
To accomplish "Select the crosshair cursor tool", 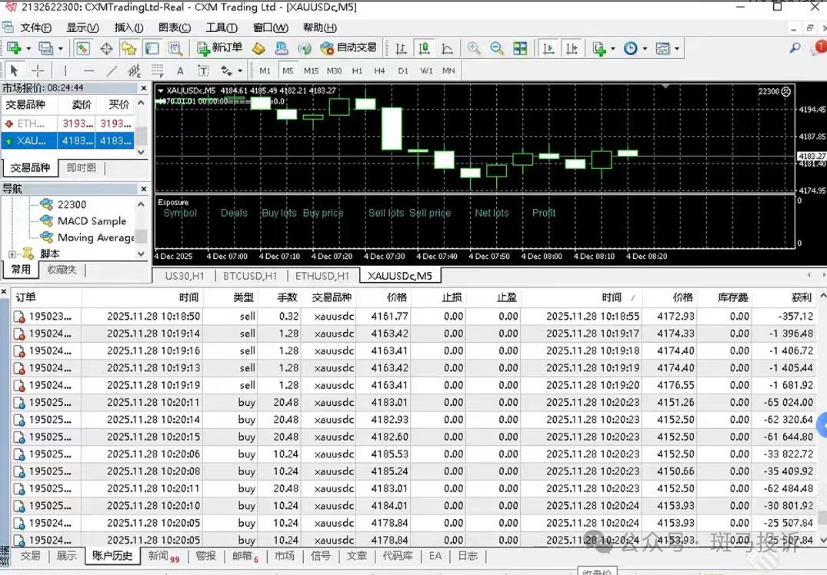I will click(x=38, y=71).
